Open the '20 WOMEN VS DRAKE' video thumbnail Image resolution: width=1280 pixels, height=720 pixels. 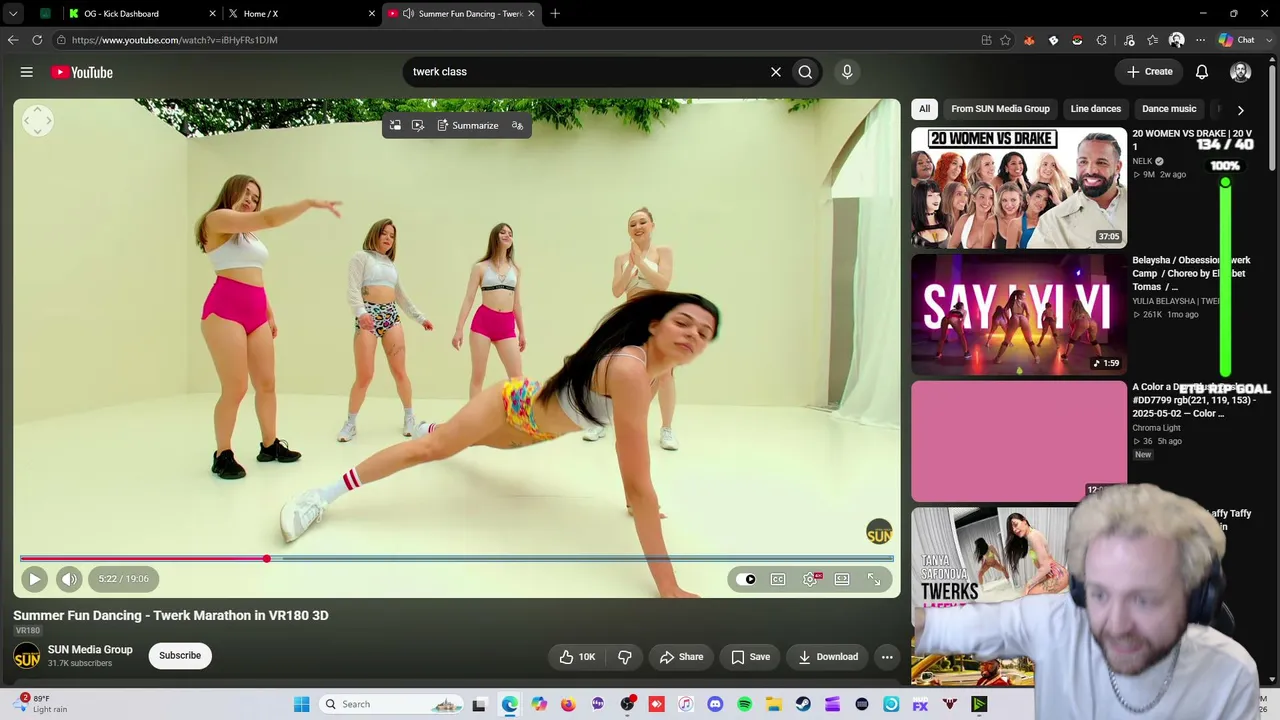pos(1019,187)
